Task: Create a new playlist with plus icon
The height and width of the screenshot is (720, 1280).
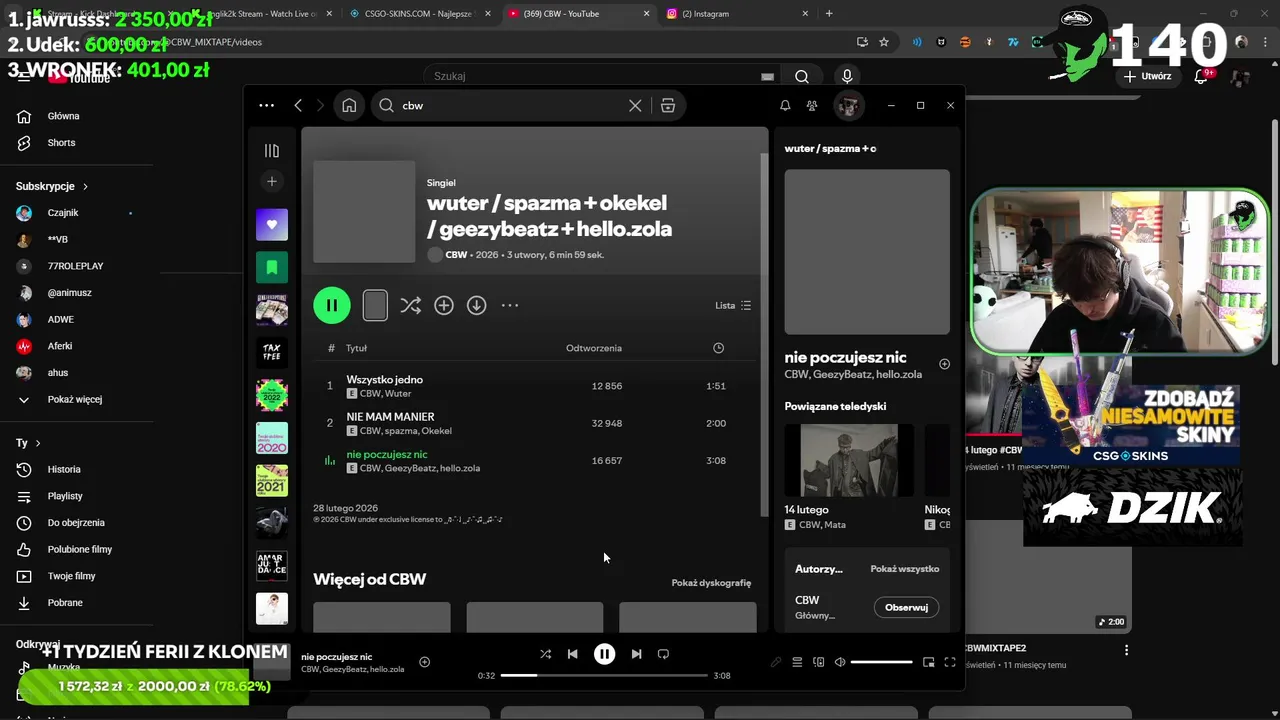Action: [x=271, y=181]
